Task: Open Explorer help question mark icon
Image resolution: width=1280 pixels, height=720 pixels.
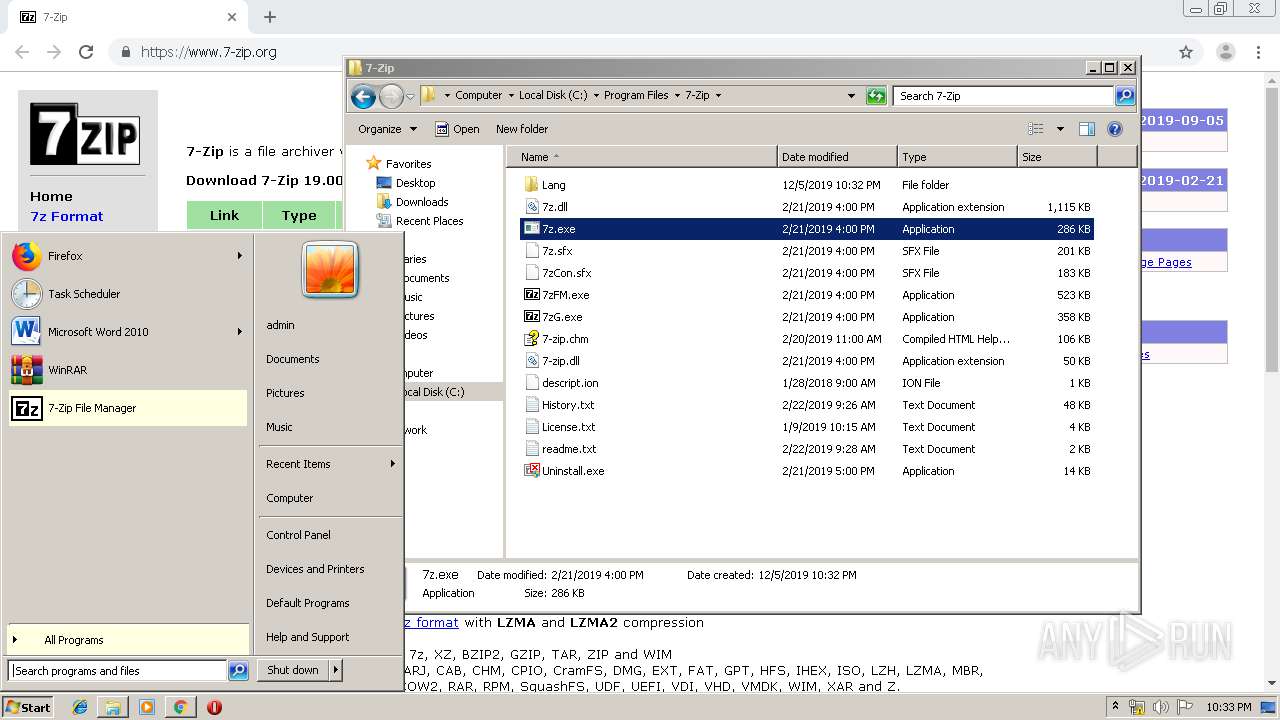Action: pos(1115,129)
